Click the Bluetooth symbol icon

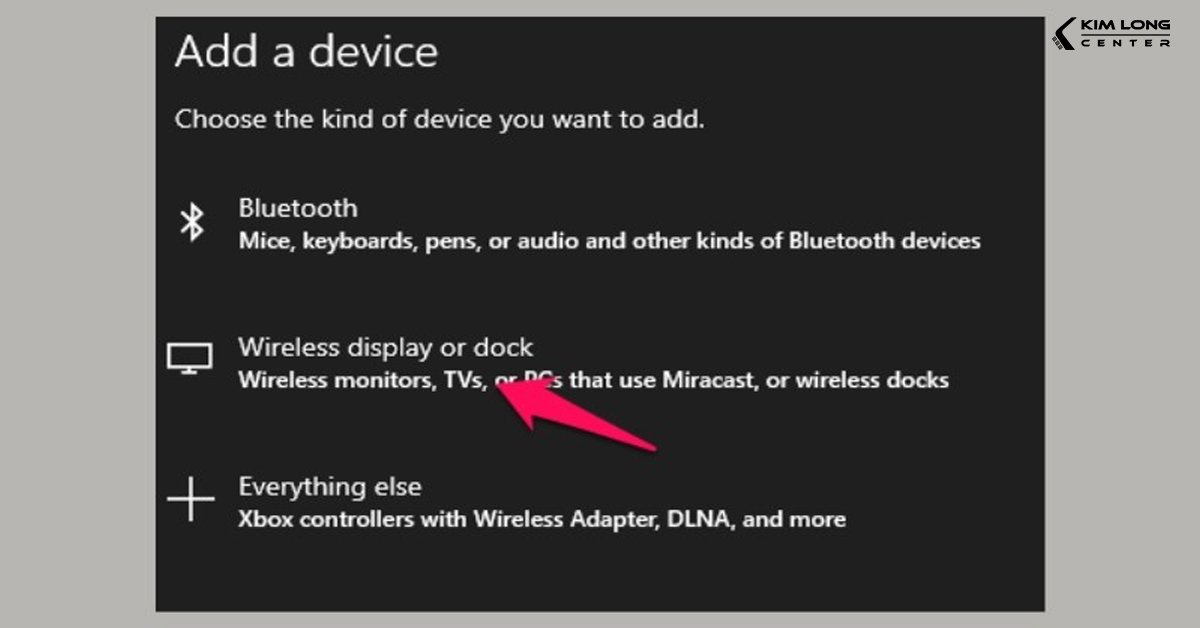point(191,223)
